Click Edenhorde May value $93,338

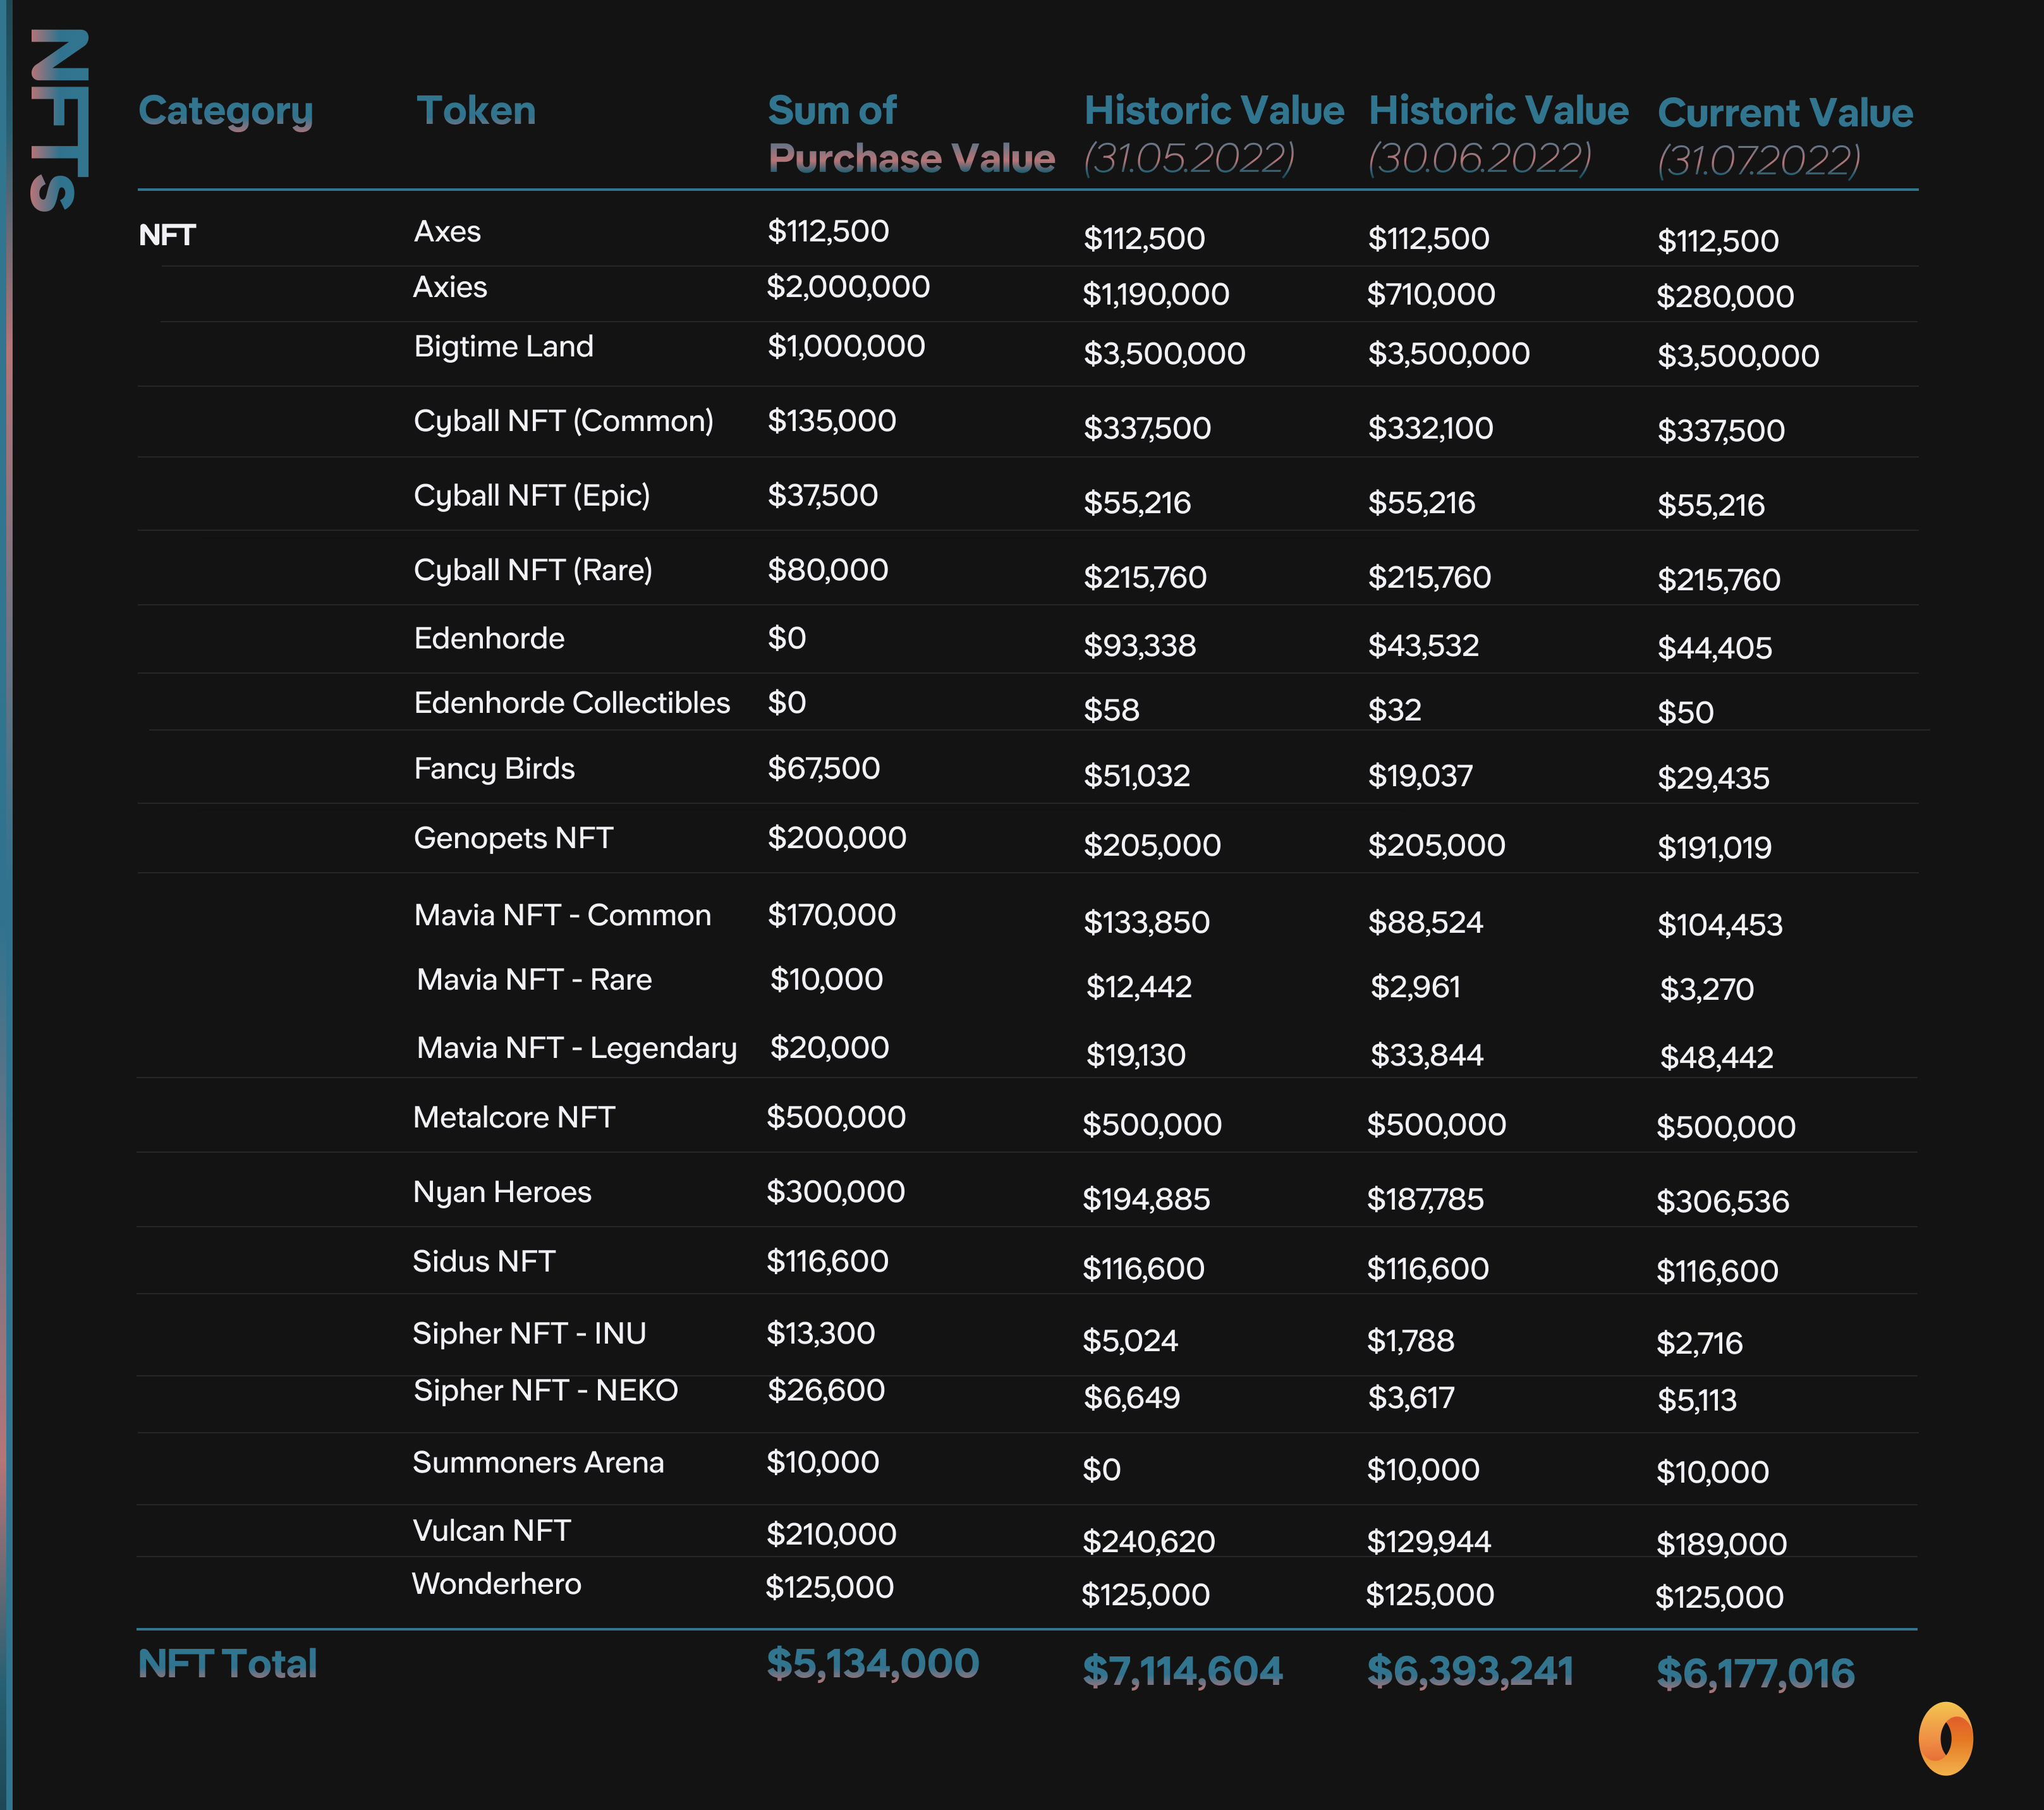tap(1140, 645)
